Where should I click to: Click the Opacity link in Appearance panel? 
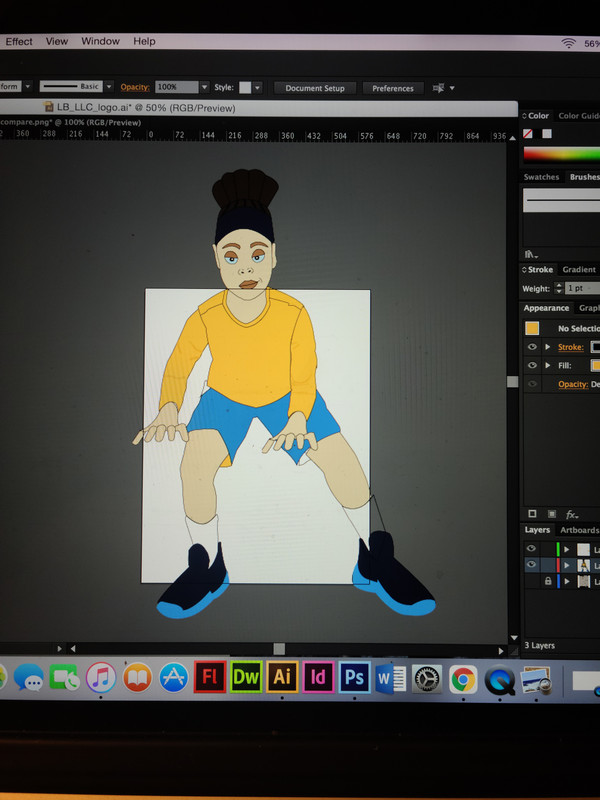click(572, 384)
